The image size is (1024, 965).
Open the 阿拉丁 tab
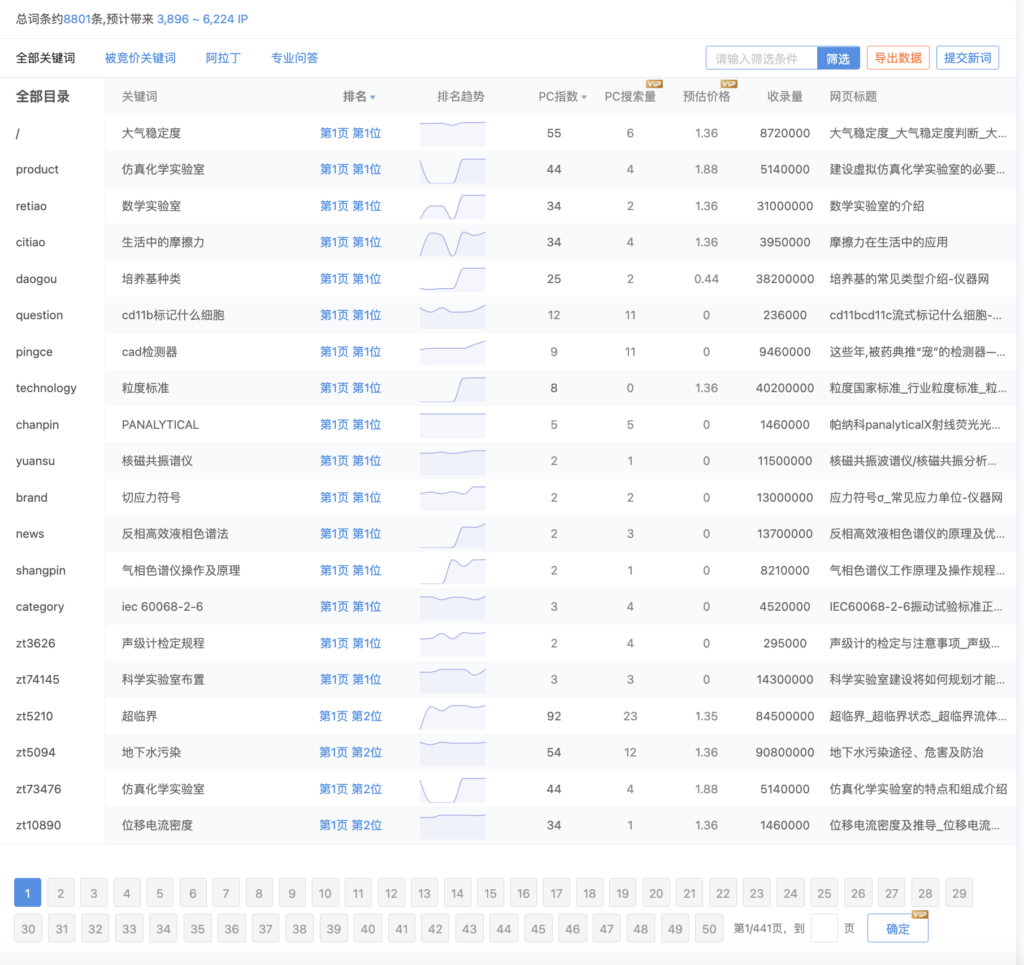point(223,58)
